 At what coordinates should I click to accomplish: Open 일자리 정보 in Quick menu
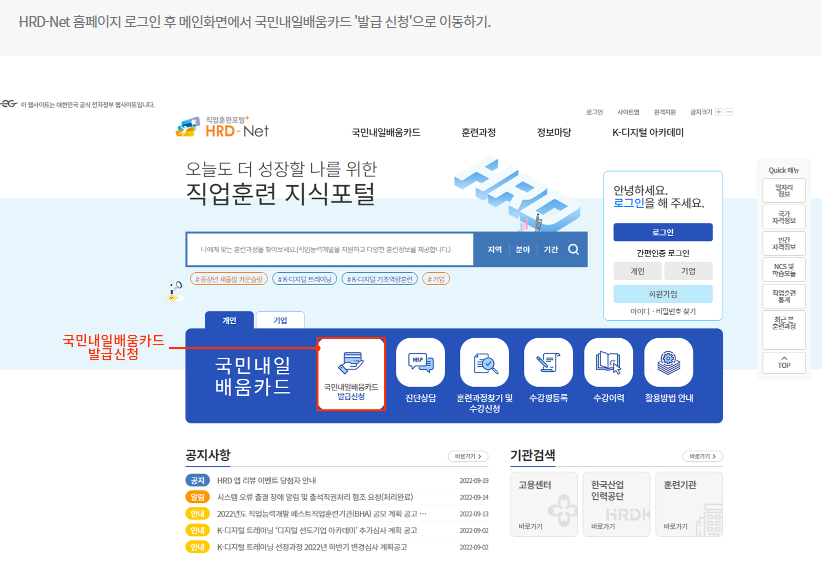tap(784, 191)
